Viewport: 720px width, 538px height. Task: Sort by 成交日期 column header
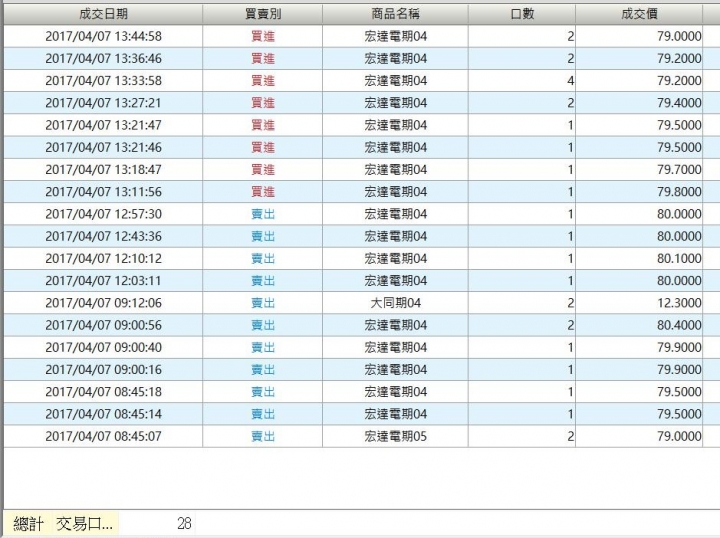[x=103, y=14]
